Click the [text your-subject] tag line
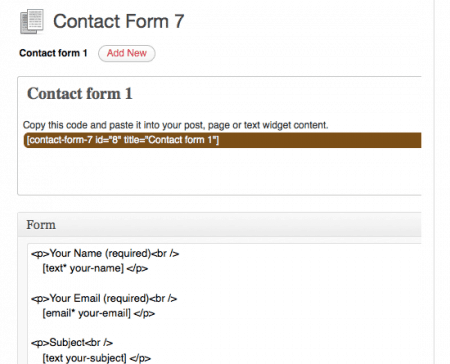The image size is (450, 364). (x=97, y=358)
